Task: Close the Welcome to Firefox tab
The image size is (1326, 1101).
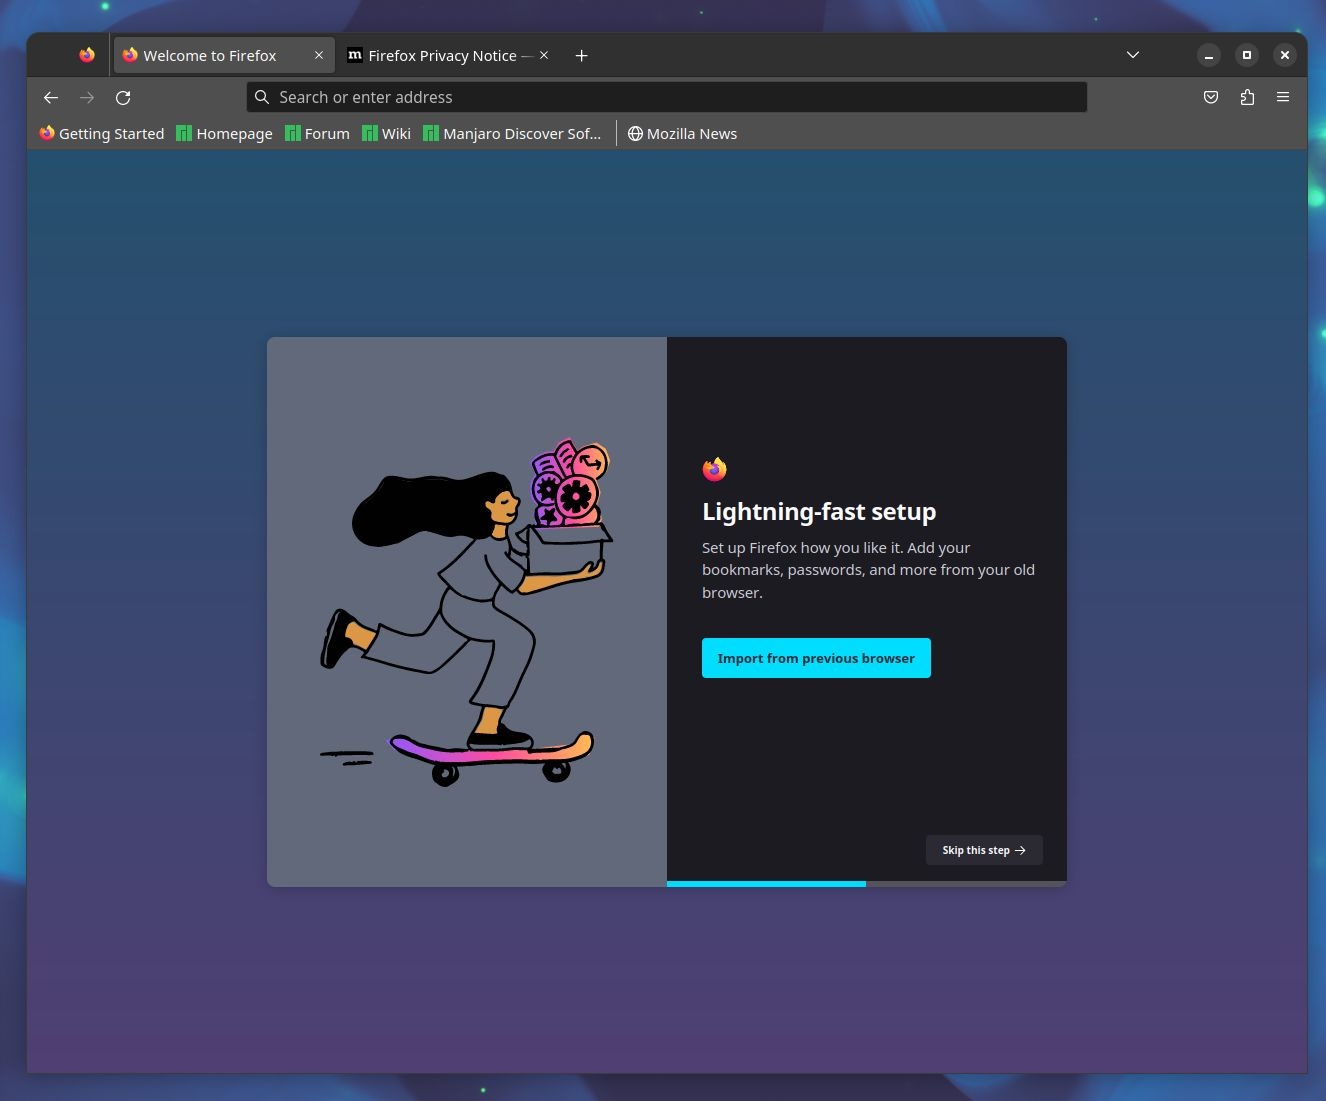Action: tap(319, 56)
